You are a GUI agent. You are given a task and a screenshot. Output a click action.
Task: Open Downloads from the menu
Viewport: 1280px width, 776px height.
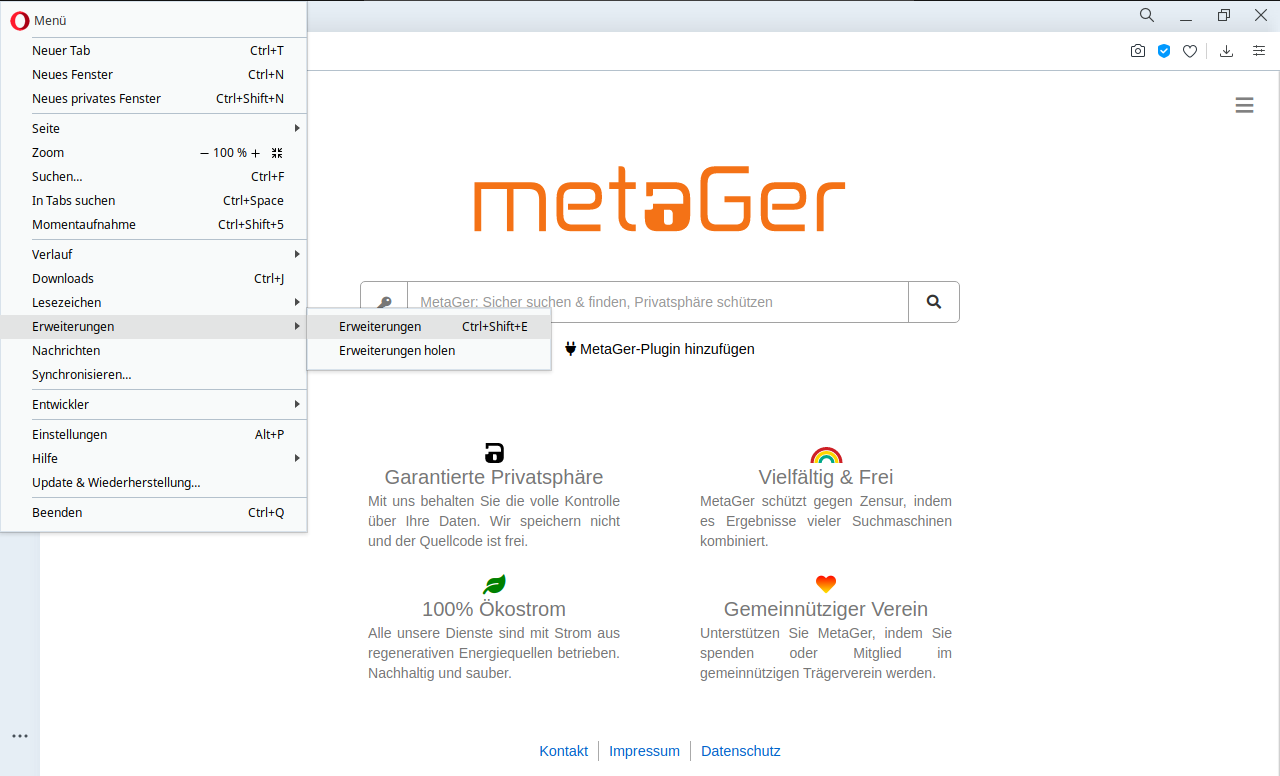(154, 279)
